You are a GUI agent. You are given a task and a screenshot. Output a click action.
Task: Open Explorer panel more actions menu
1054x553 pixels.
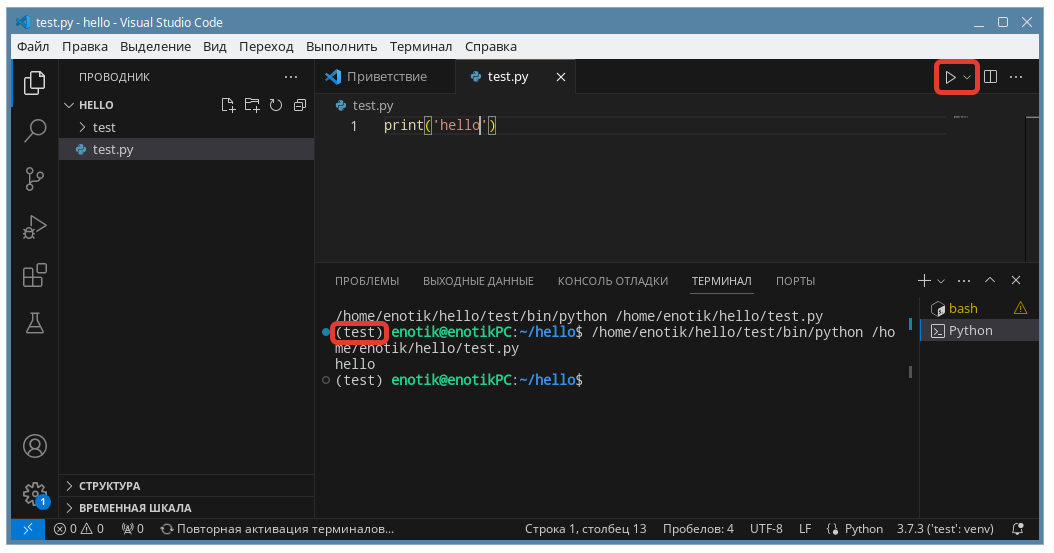[x=290, y=77]
